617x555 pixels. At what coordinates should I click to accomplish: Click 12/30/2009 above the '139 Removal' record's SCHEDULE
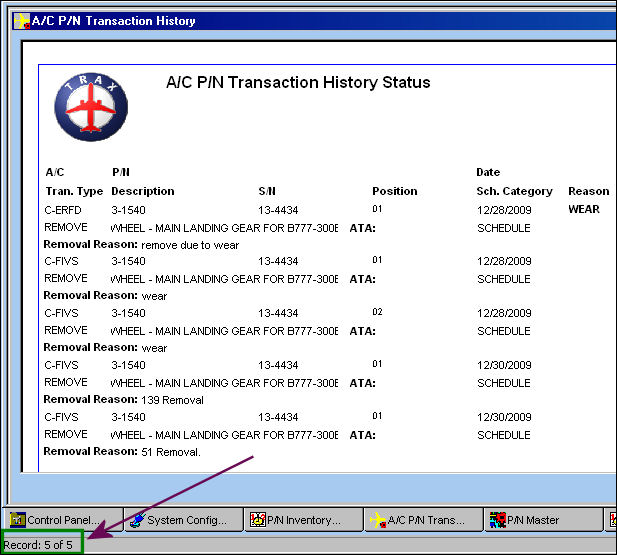504,365
